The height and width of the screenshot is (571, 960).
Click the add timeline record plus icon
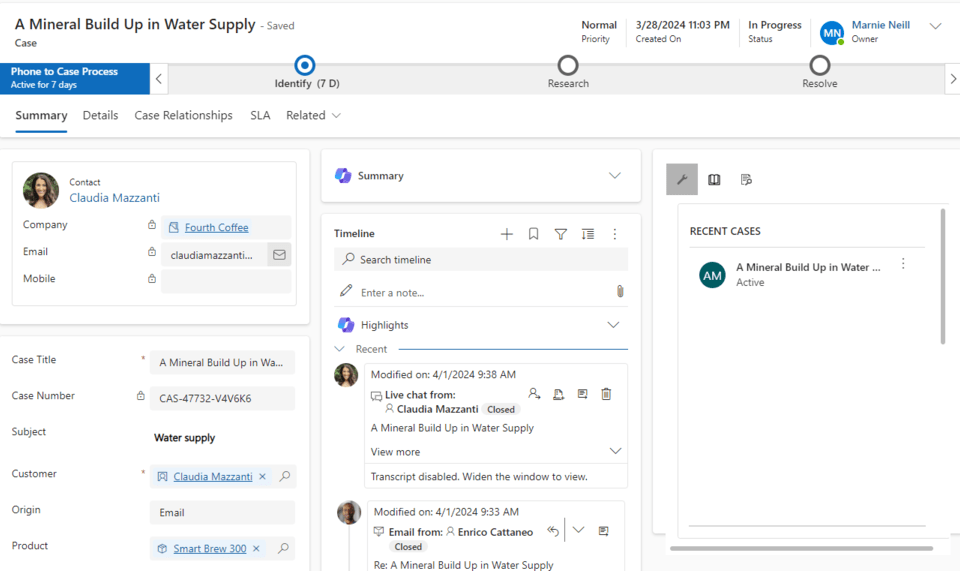tap(507, 234)
